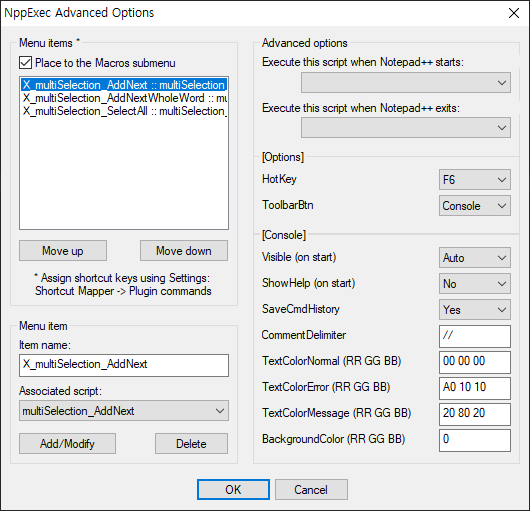The height and width of the screenshot is (511, 530).
Task: Open the script-on-Notepad++-starts dropdown
Action: click(406, 82)
